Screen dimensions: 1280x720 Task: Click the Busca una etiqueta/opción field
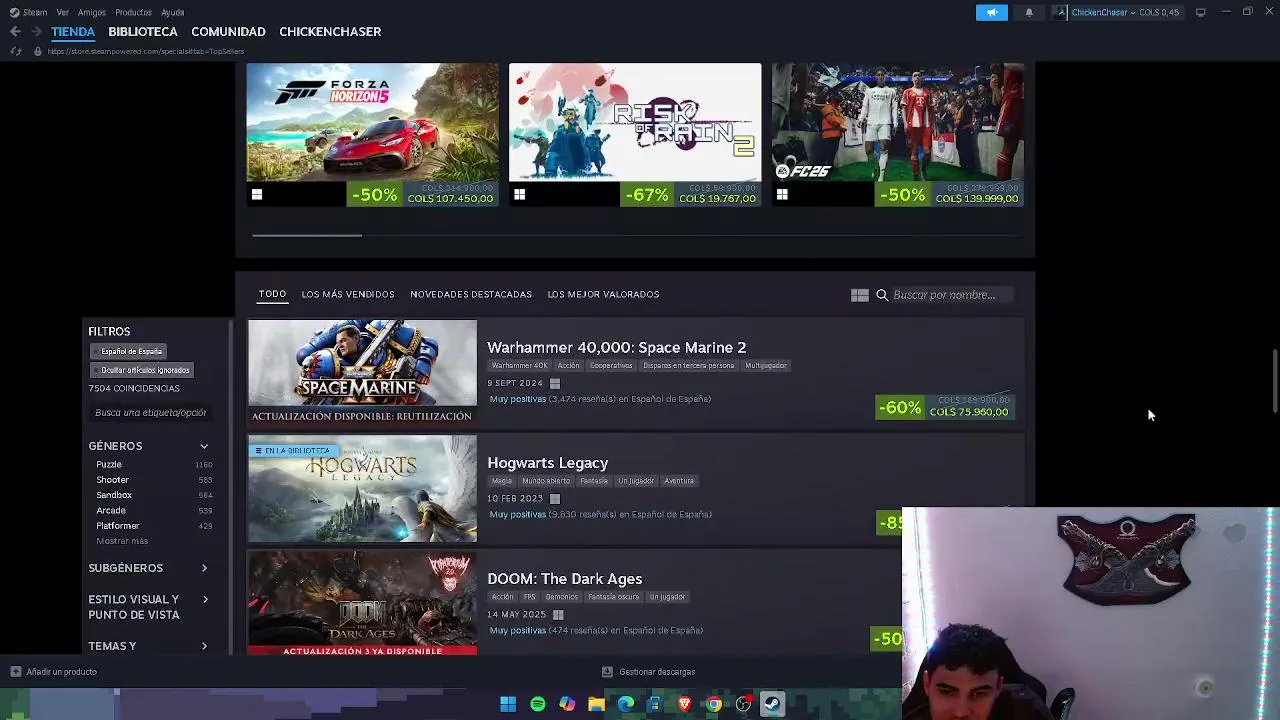point(150,413)
